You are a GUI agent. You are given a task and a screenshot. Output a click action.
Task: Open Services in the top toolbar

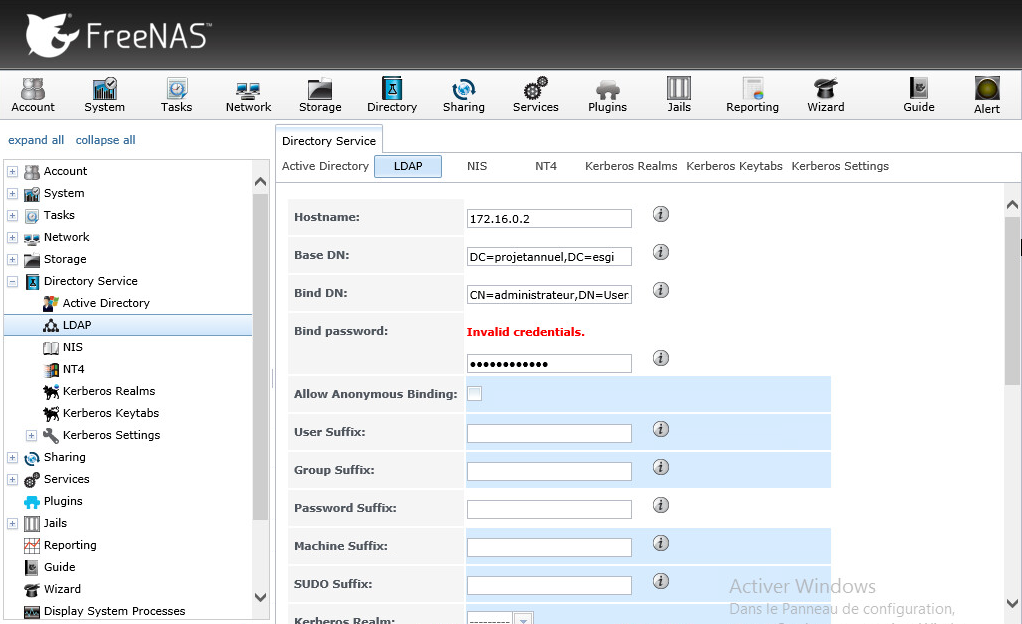535,95
